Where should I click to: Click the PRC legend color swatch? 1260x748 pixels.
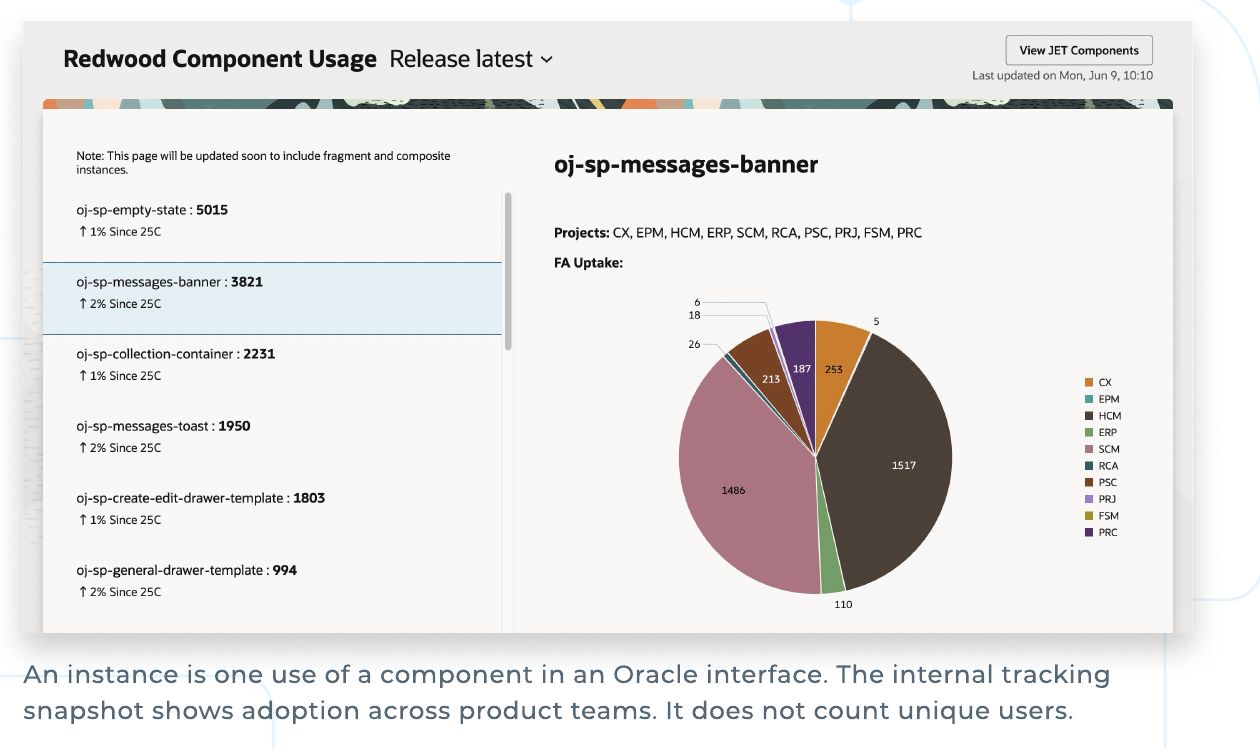1089,532
